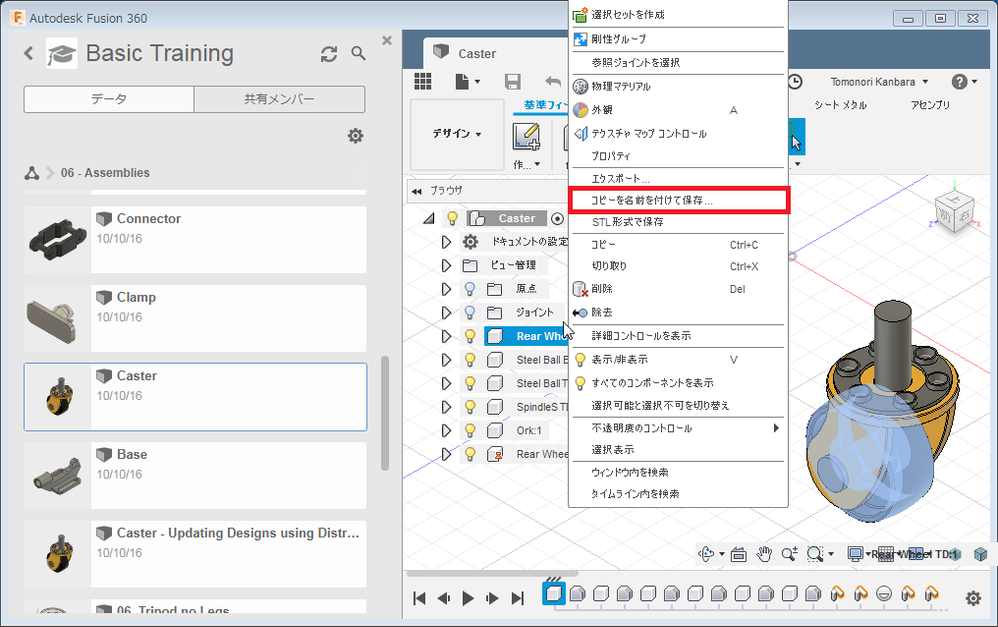Toggle visibility bulb of Ork:1 row
998x627 pixels.
[x=470, y=430]
